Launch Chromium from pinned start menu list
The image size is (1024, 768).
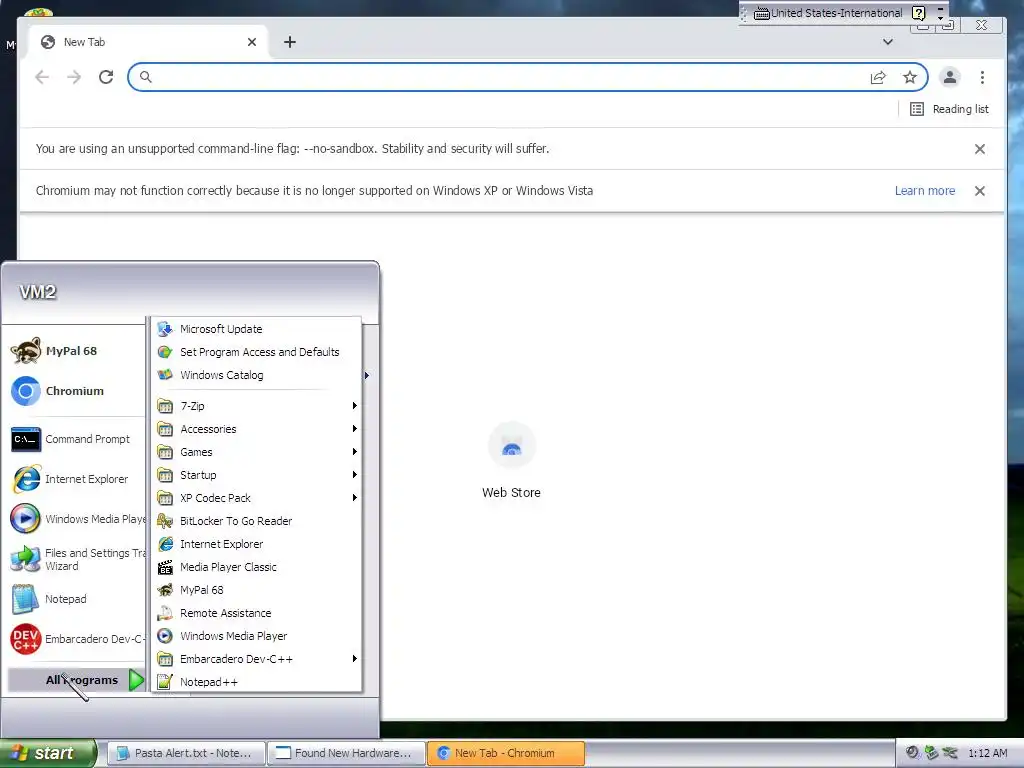(72, 391)
